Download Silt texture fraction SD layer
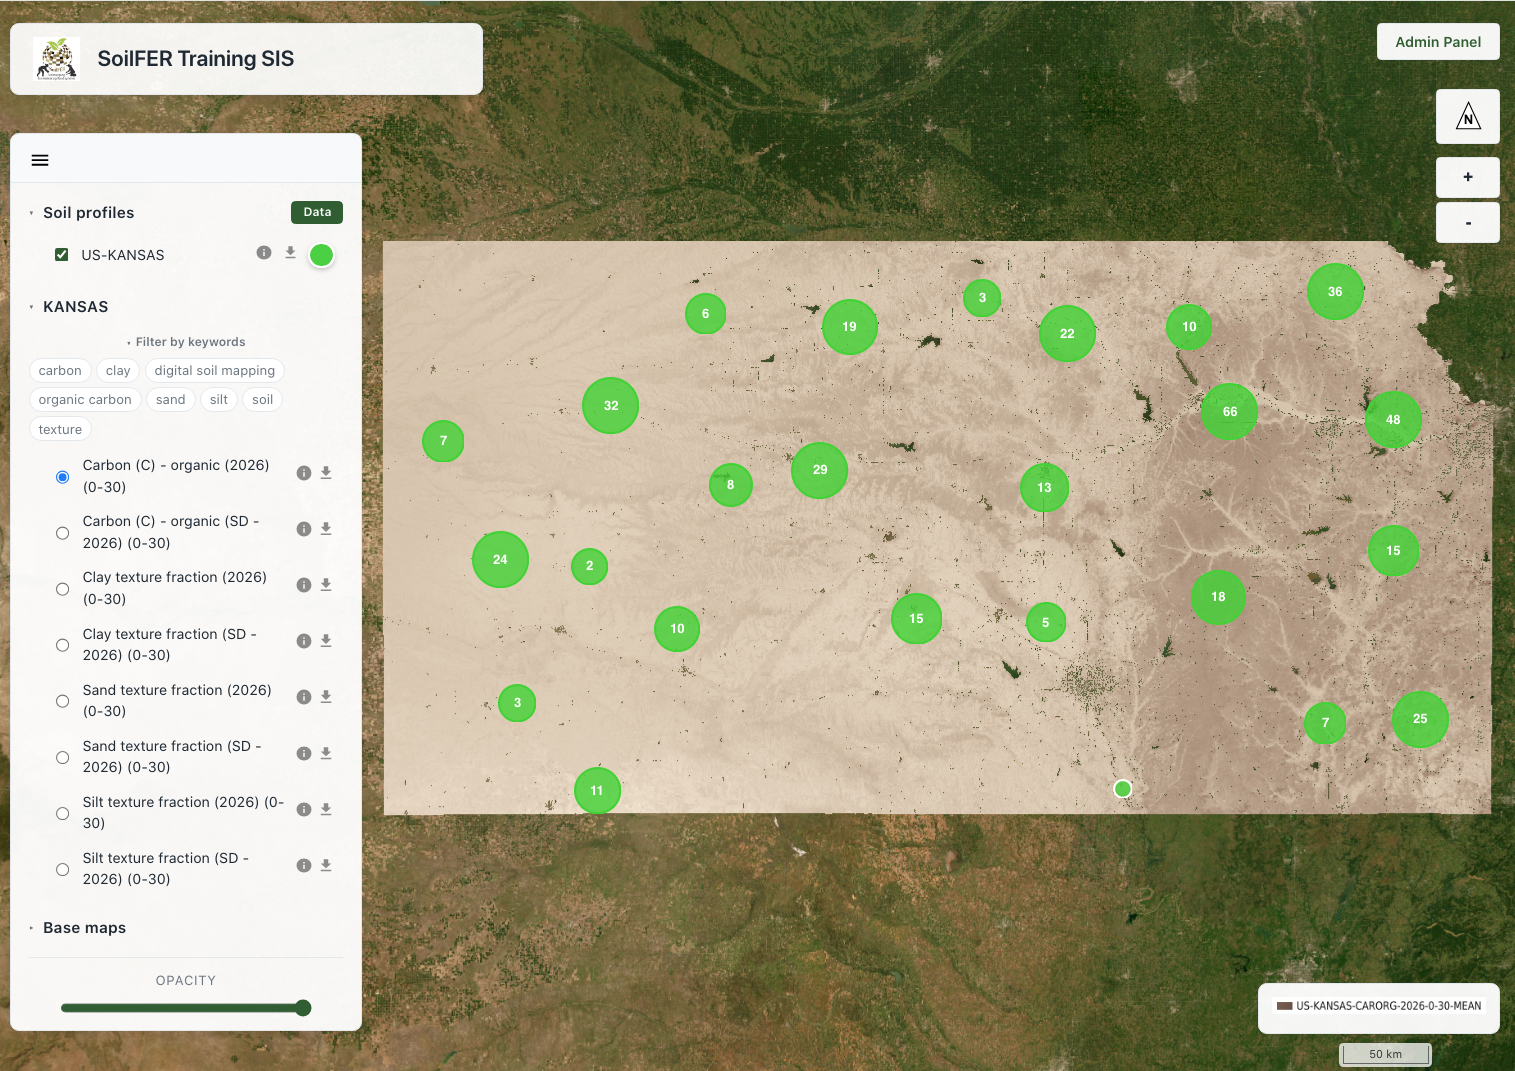1515x1071 pixels. pyautogui.click(x=326, y=866)
